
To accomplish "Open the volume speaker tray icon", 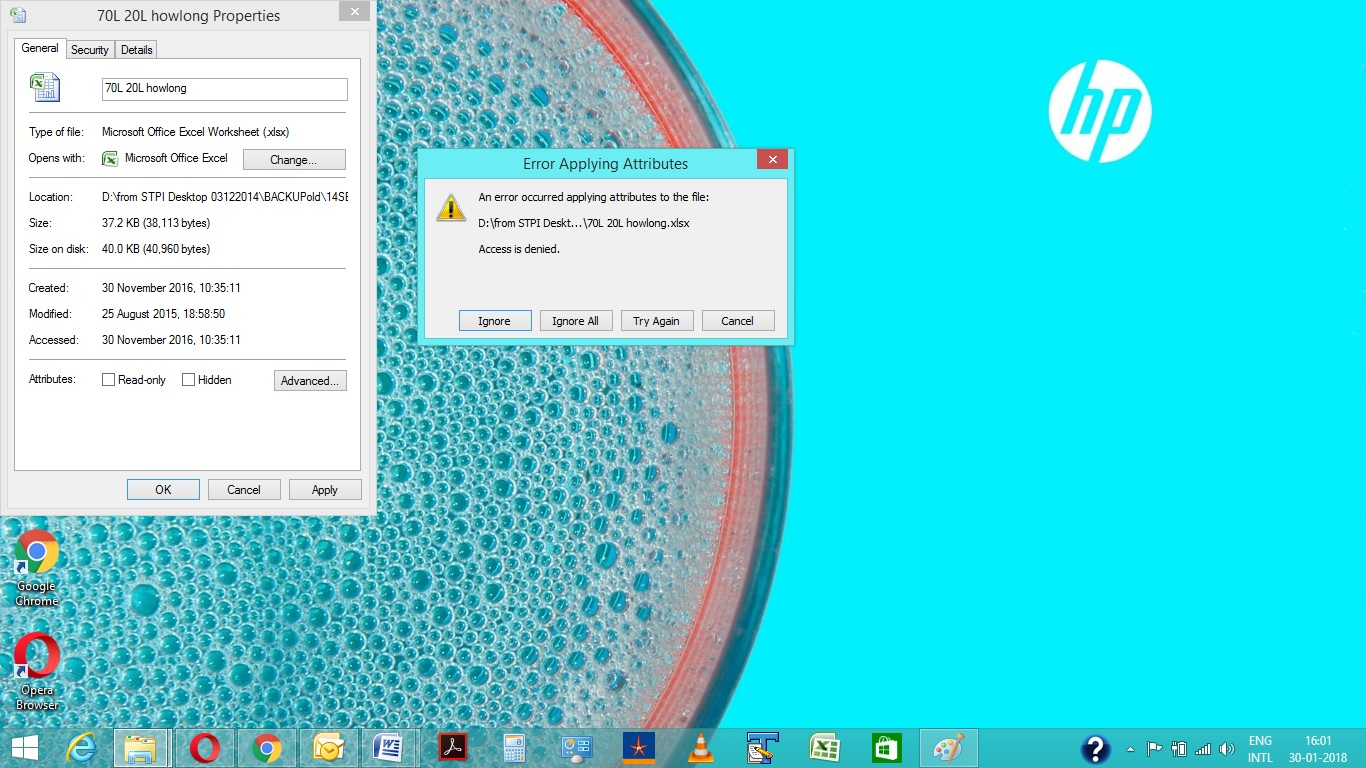I will click(1227, 749).
